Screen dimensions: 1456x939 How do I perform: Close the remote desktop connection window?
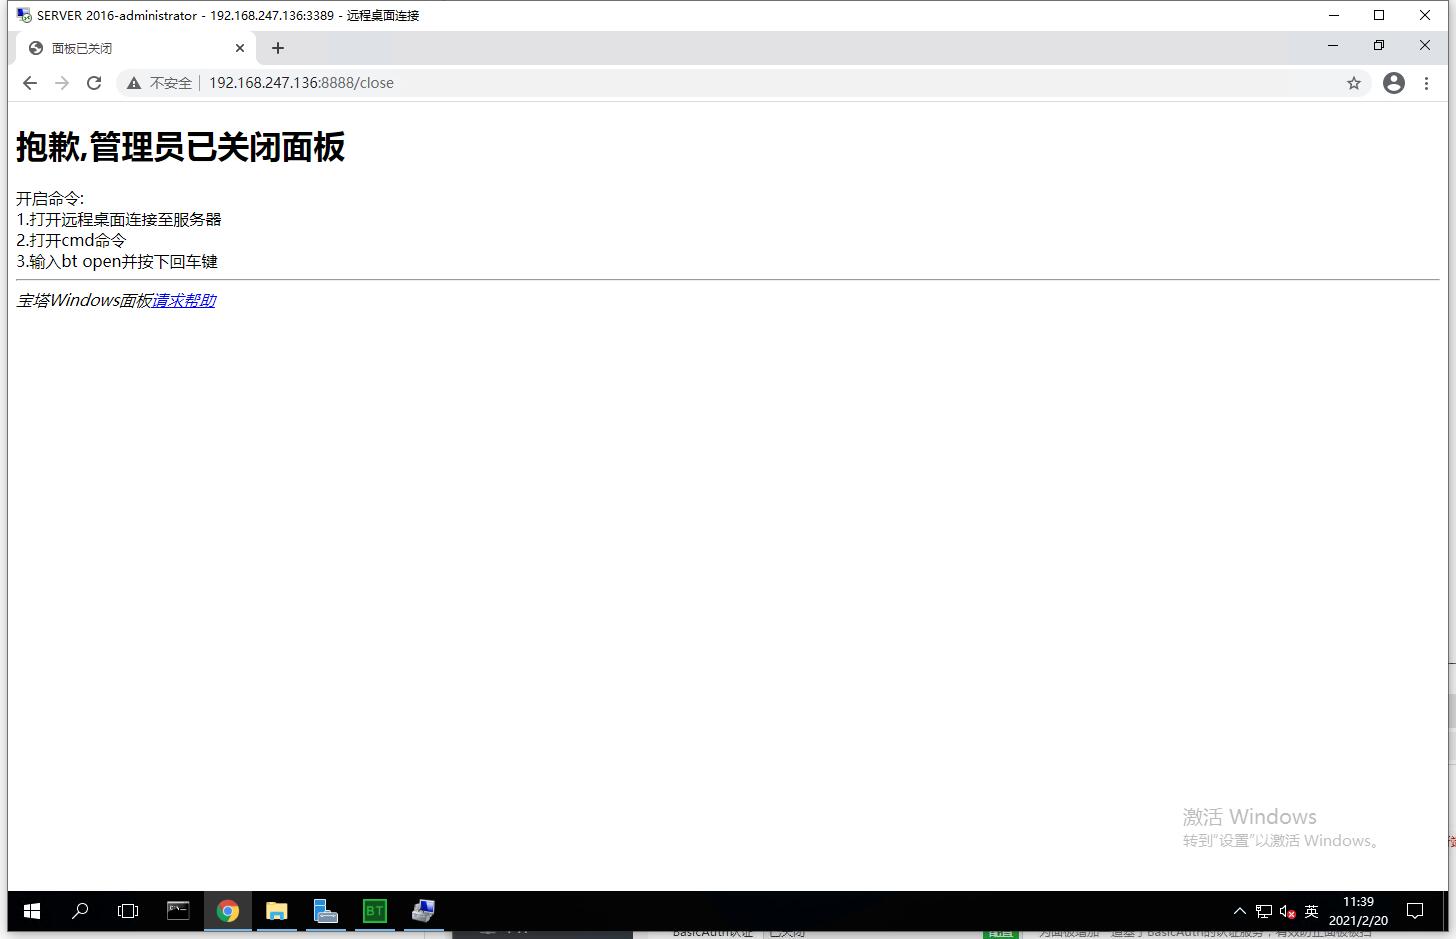coord(1425,15)
